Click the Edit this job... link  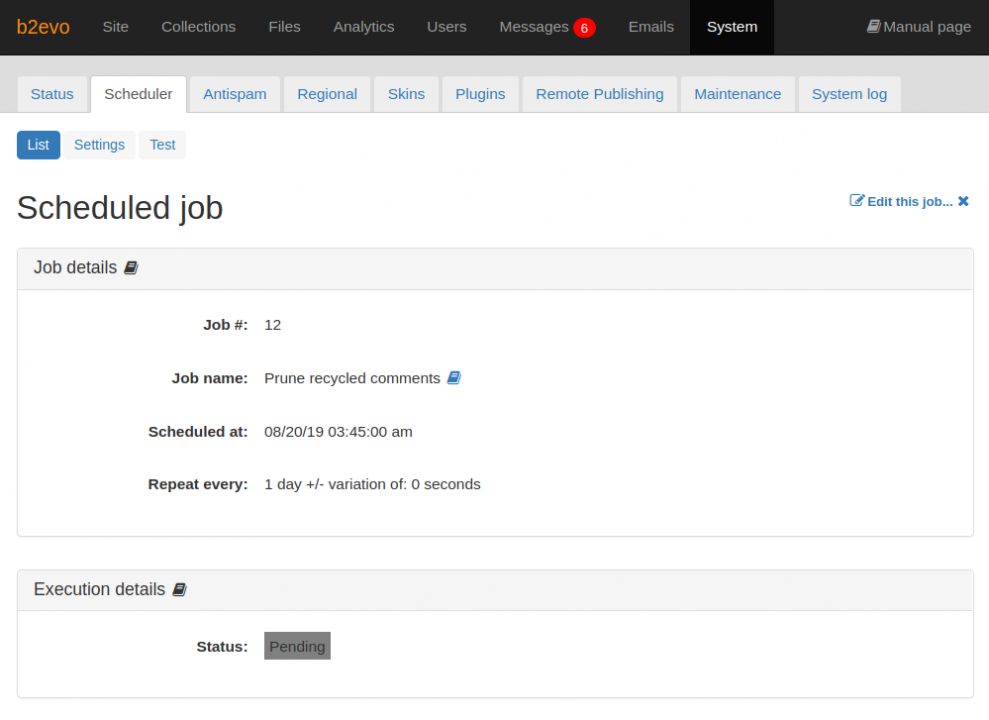[910, 202]
